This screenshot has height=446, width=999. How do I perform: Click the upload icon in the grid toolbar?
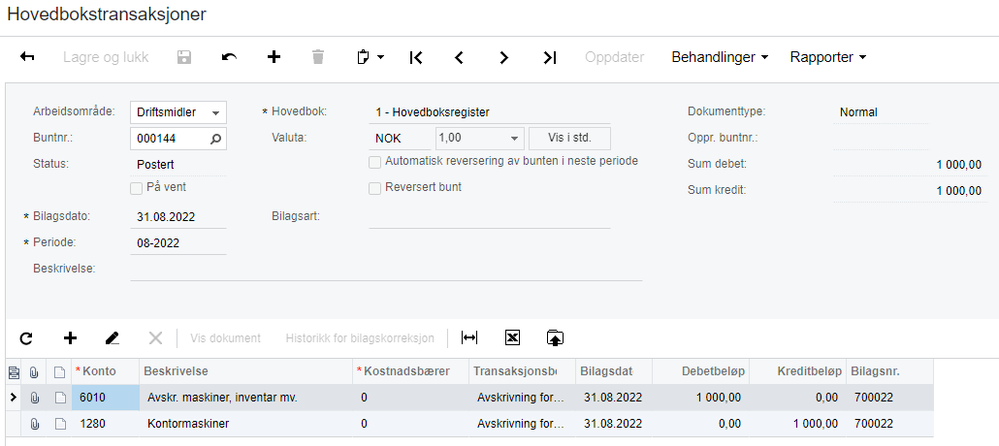(x=555, y=339)
